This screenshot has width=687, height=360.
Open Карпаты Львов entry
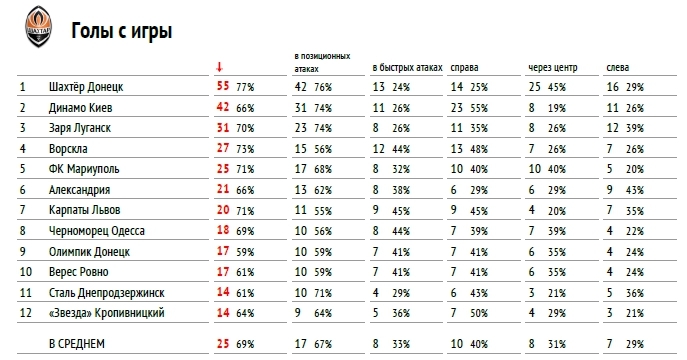tap(84, 210)
